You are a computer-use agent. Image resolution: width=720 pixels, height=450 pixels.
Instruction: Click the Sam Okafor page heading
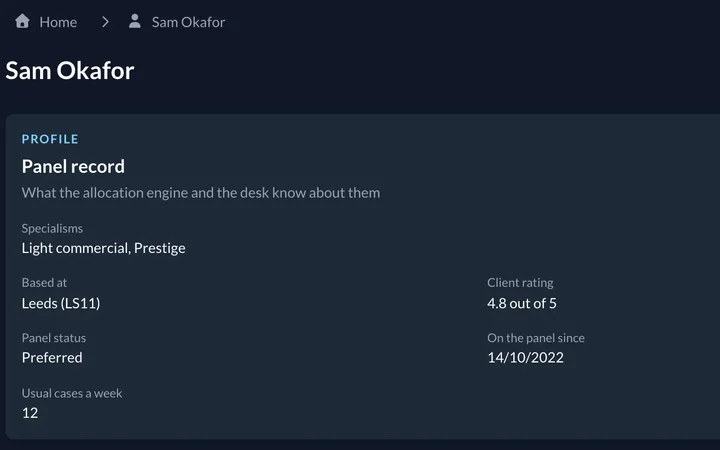pos(70,71)
